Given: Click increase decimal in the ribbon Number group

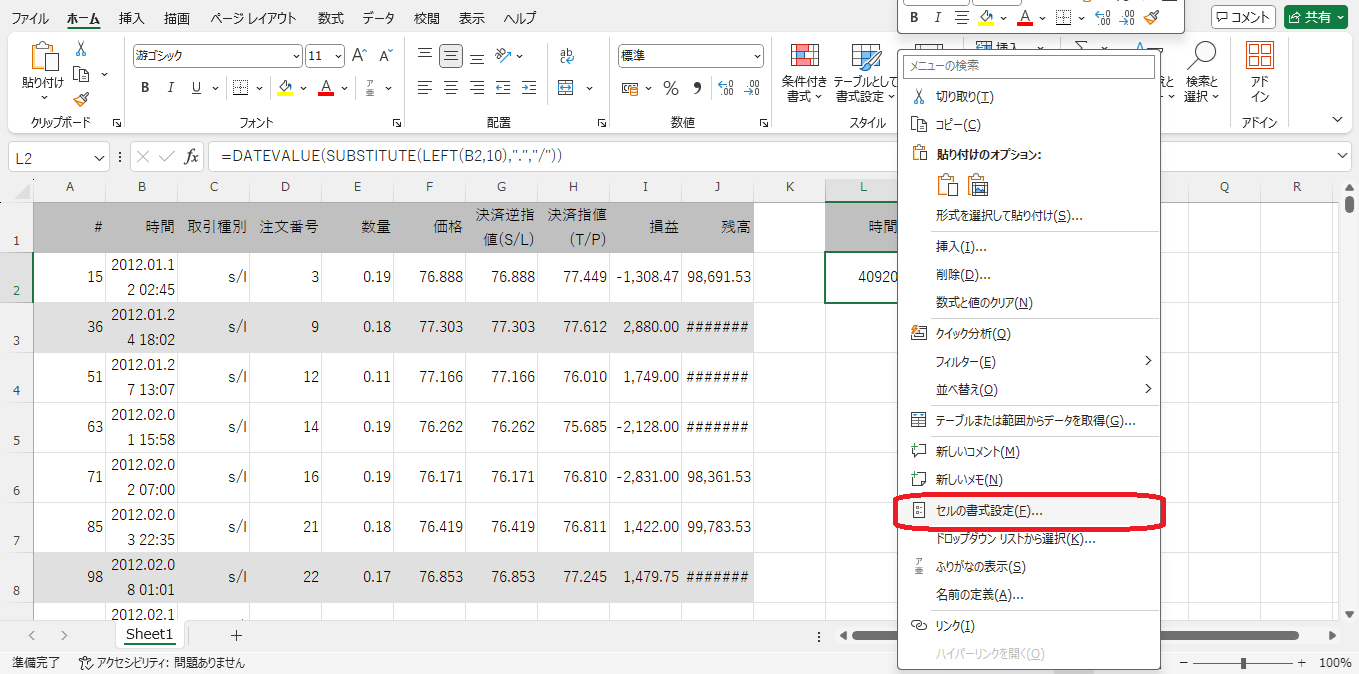Looking at the screenshot, I should pyautogui.click(x=725, y=88).
